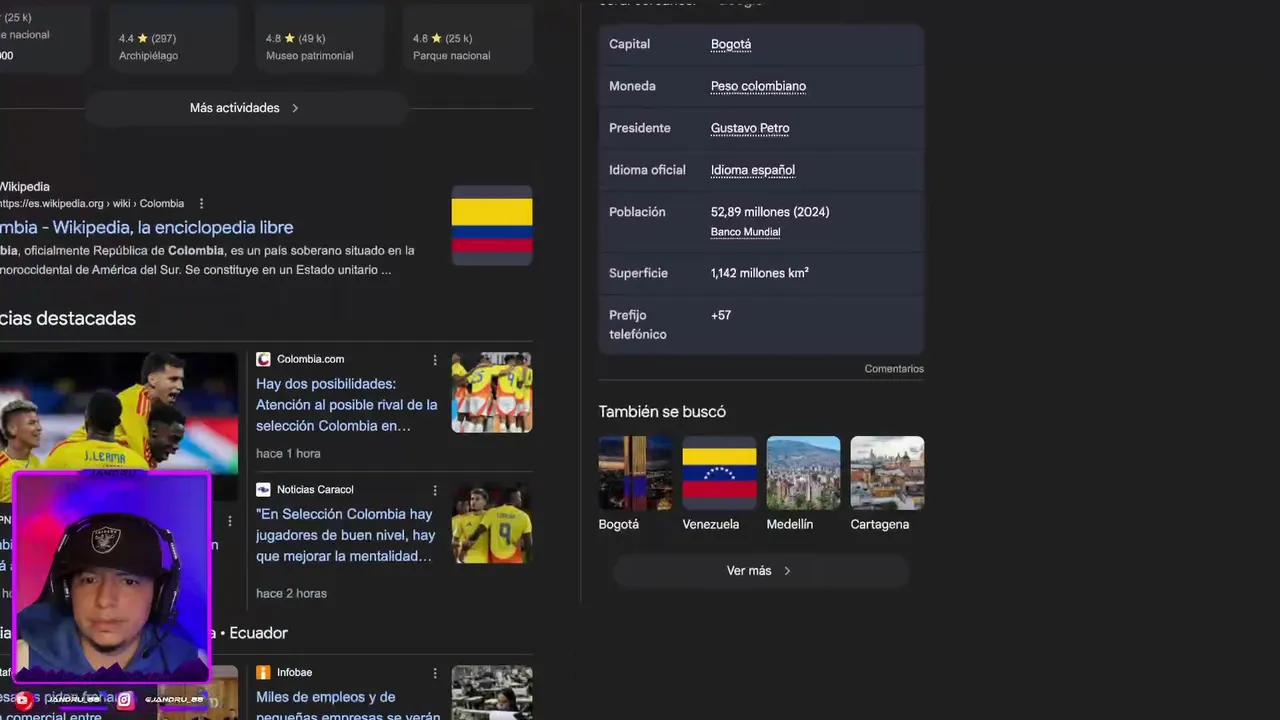Open the Wikipedia result three-dot menu
The height and width of the screenshot is (720, 1280).
click(x=201, y=204)
